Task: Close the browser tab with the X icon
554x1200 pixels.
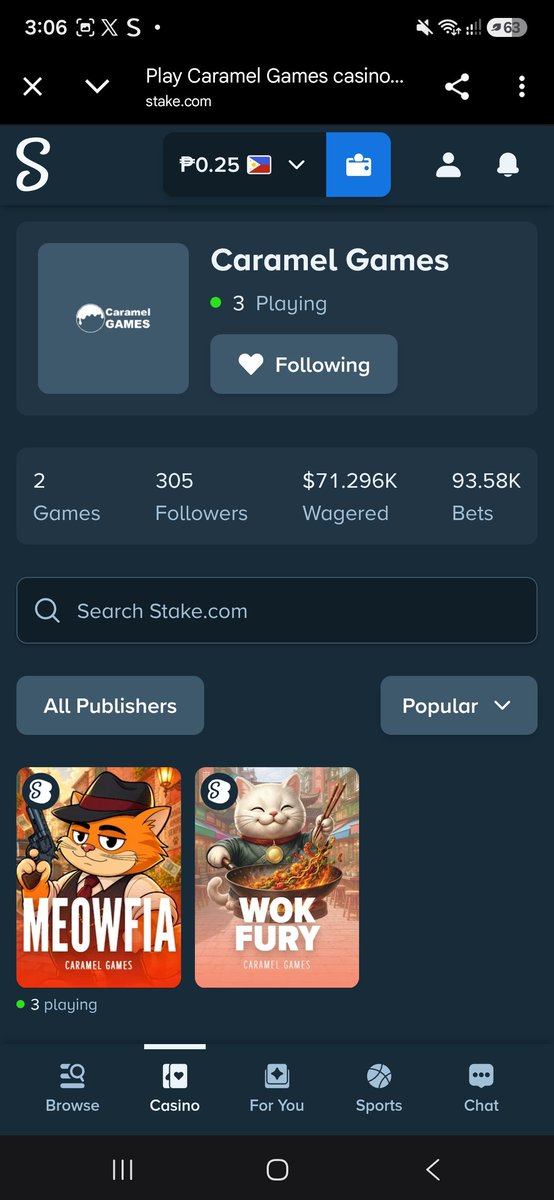Action: [x=33, y=87]
